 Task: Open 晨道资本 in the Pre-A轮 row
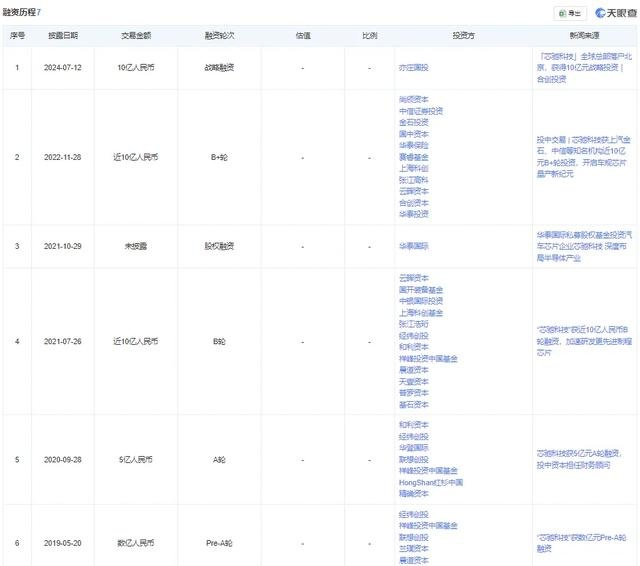tap(413, 560)
